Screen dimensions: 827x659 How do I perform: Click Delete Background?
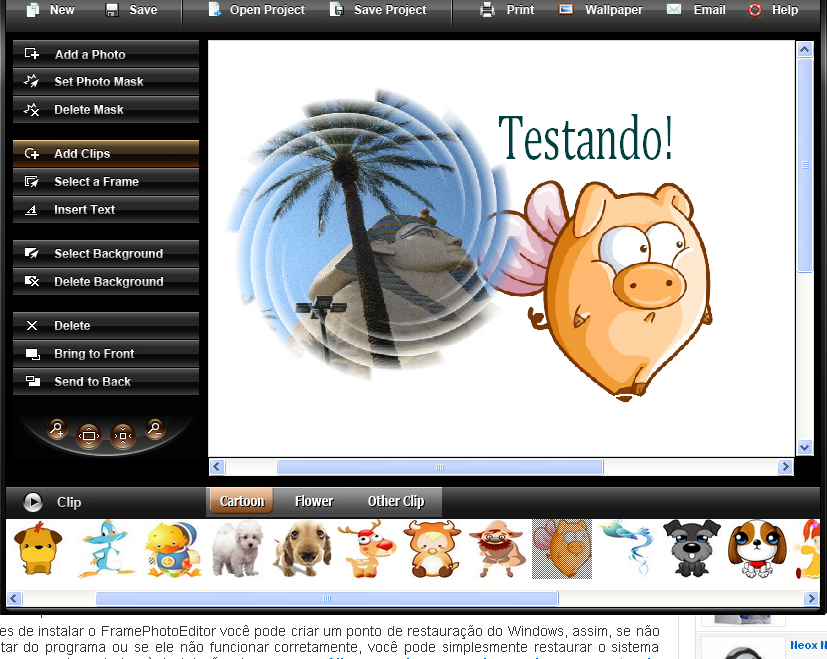pyautogui.click(x=105, y=281)
